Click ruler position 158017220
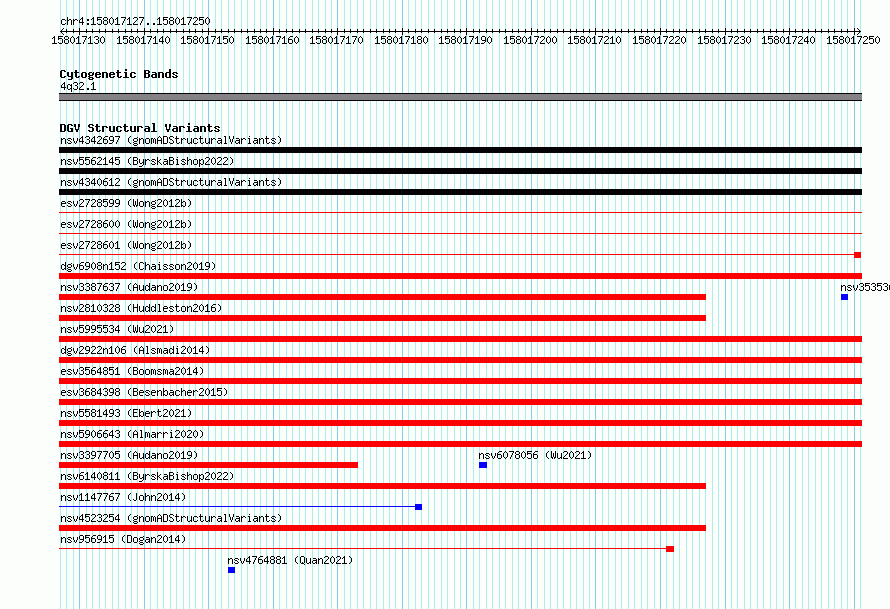Viewport: 890px width, 609px height. pyautogui.click(x=659, y=40)
